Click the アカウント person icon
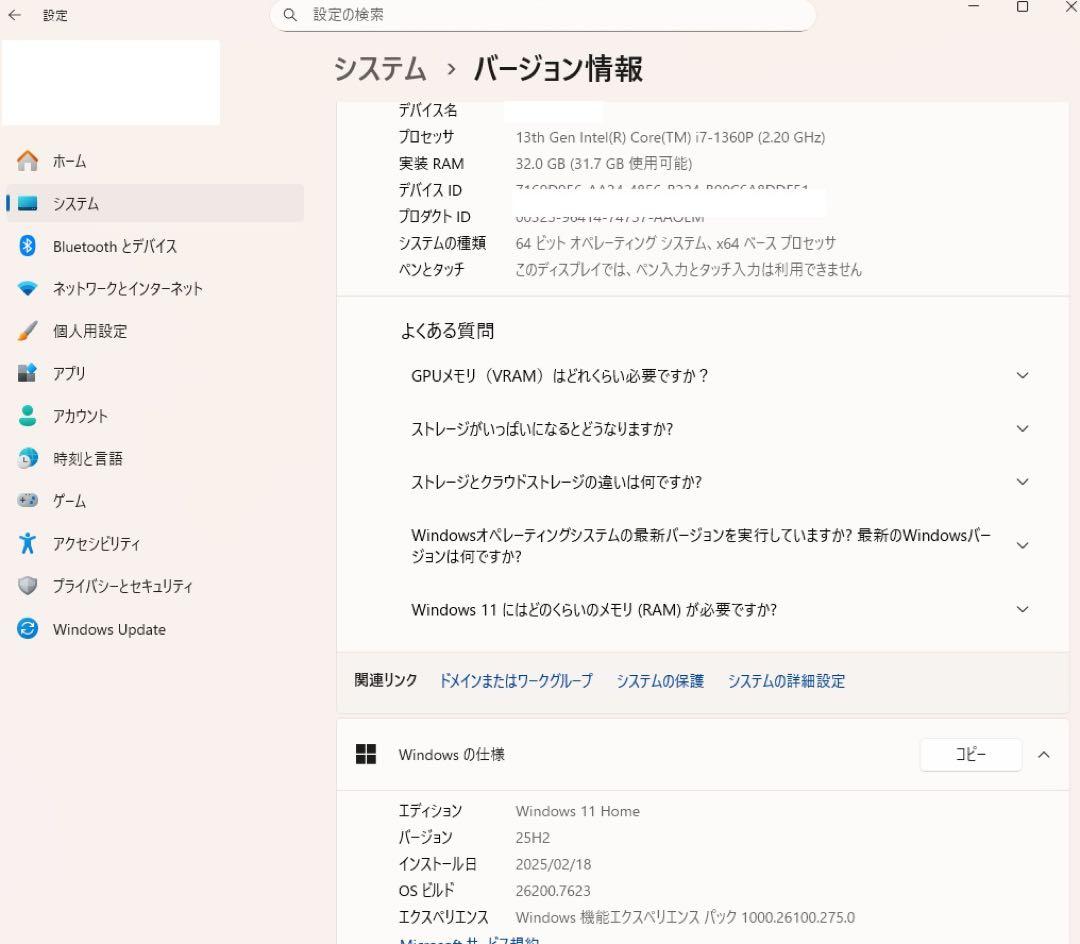The width and height of the screenshot is (1080, 944). click(28, 416)
